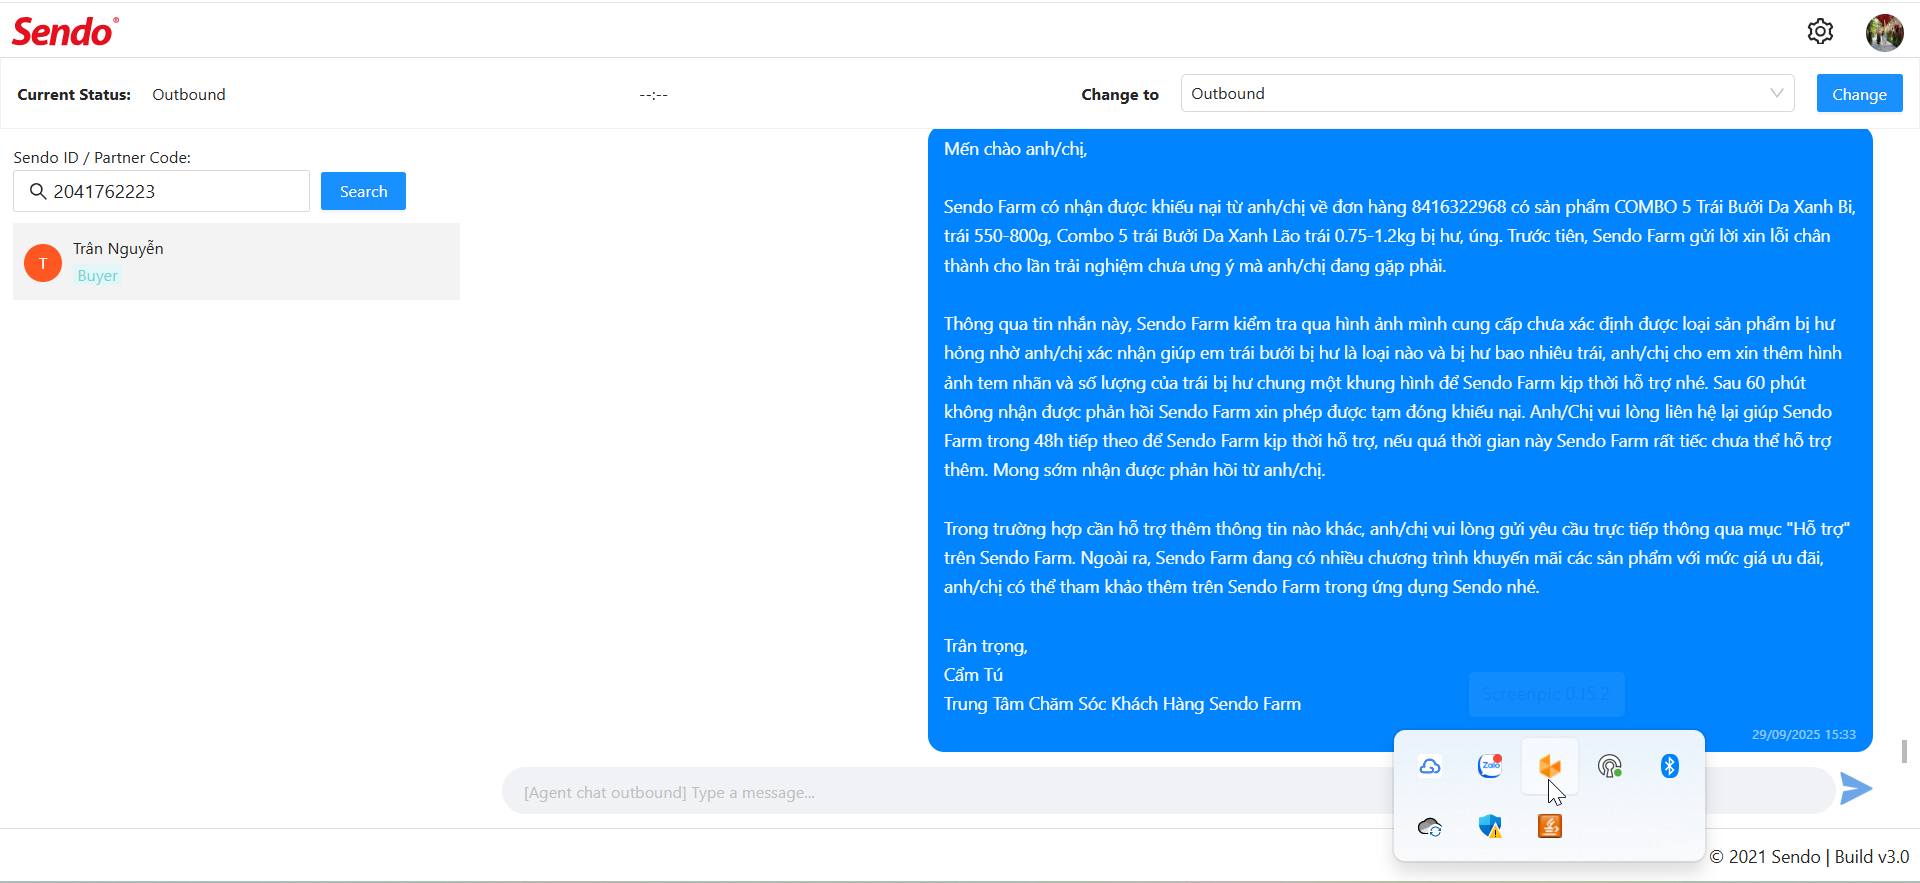This screenshot has width=1920, height=883.
Task: Send message with paper plane icon
Action: [x=1856, y=789]
